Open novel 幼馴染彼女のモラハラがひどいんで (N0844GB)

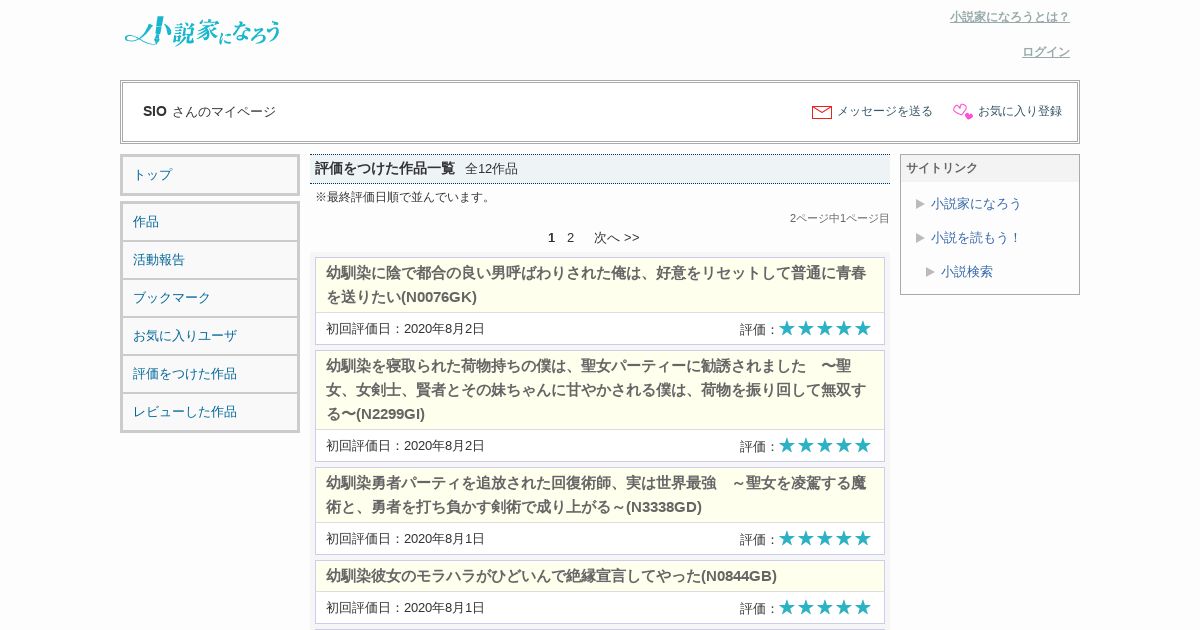[551, 576]
